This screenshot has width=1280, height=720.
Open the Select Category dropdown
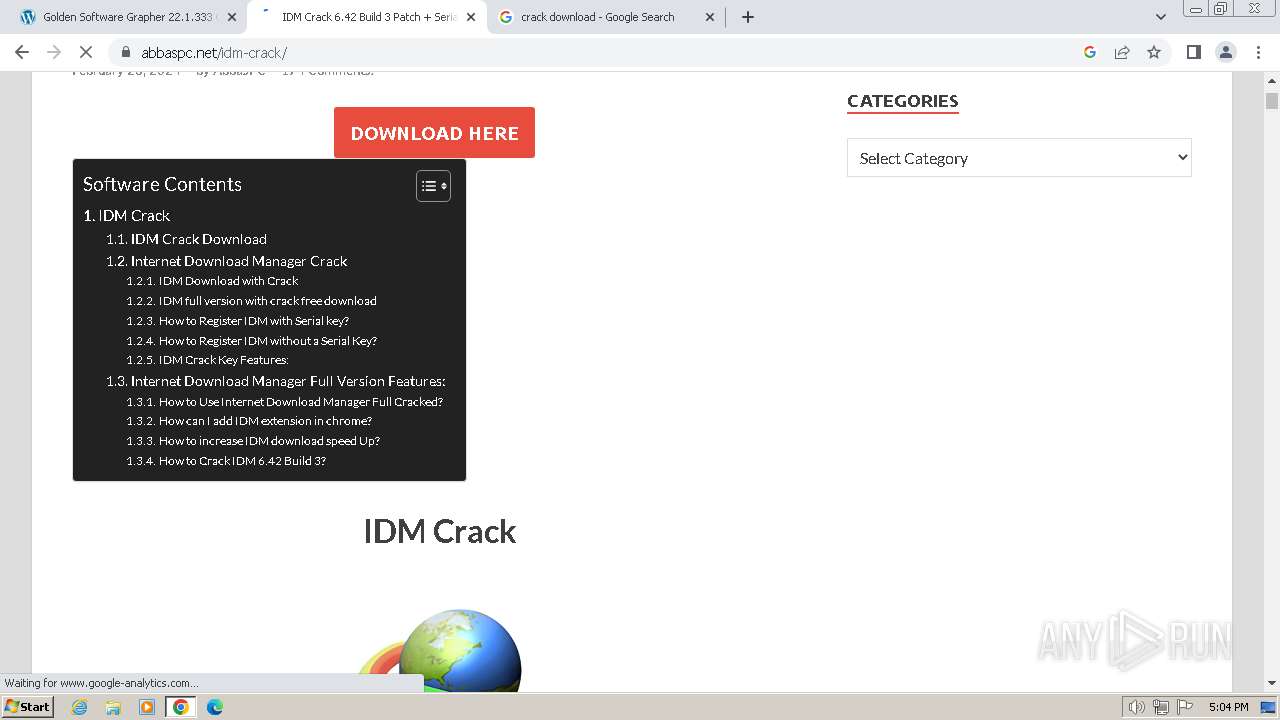tap(1019, 158)
